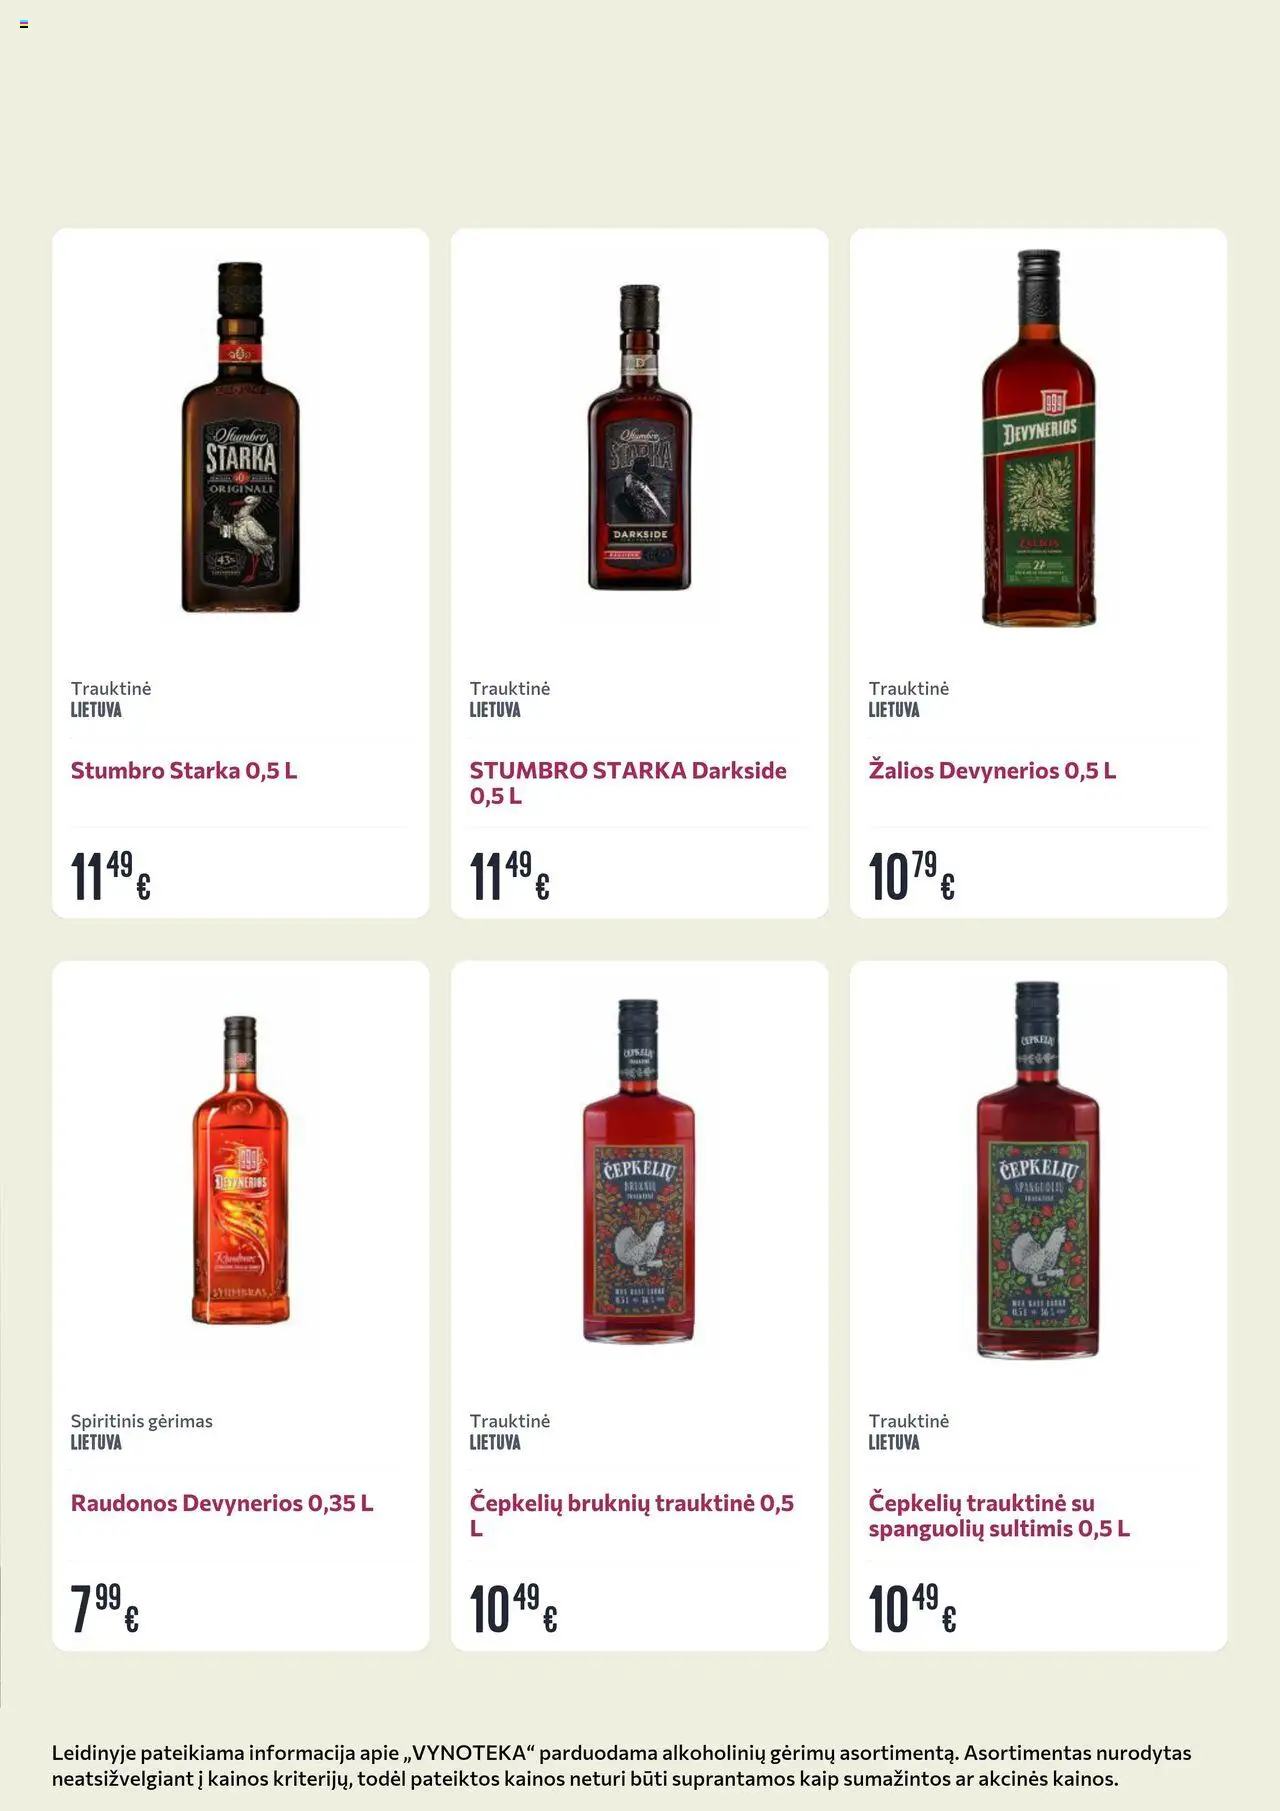Viewport: 1280px width, 1811px height.
Task: Click the LIETUVA label under Žalios Devynerios
Action: point(894,710)
